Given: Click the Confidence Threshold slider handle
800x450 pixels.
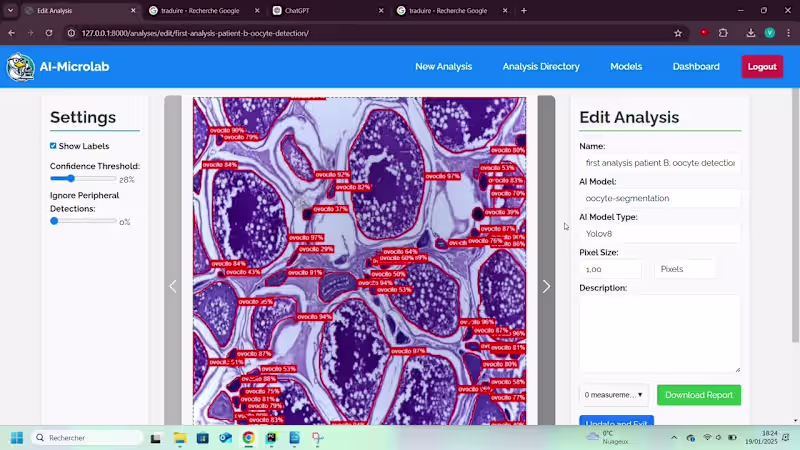Looking at the screenshot, I should pyautogui.click(x=70, y=179).
